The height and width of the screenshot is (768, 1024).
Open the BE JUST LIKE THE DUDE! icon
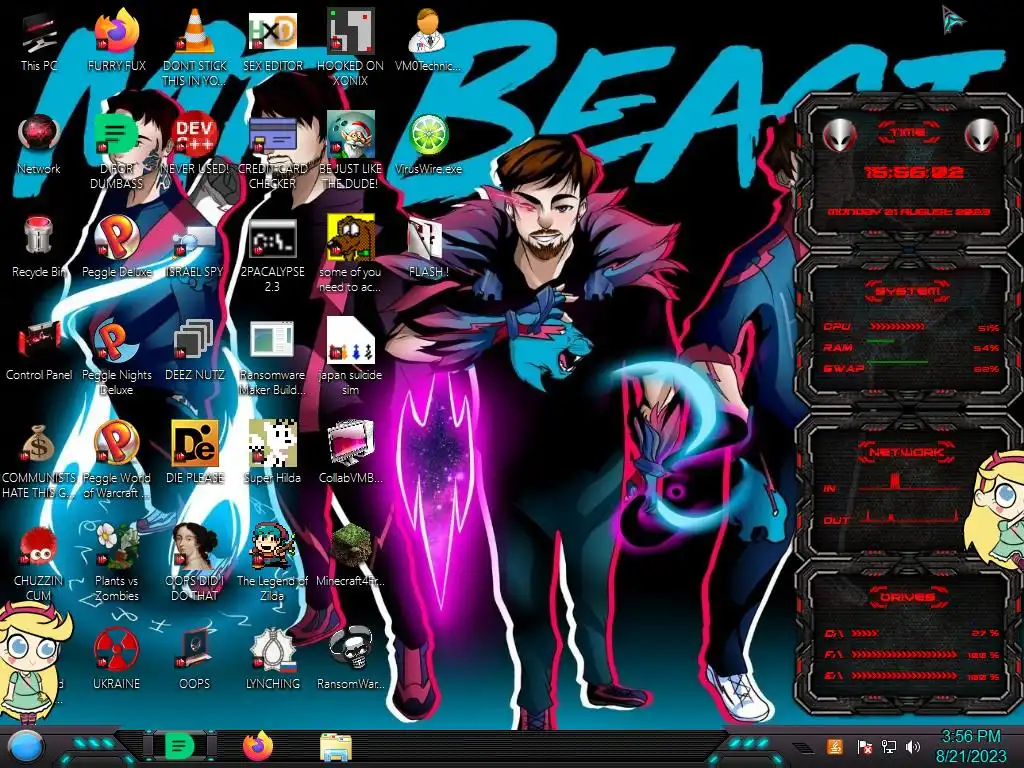pos(350,152)
